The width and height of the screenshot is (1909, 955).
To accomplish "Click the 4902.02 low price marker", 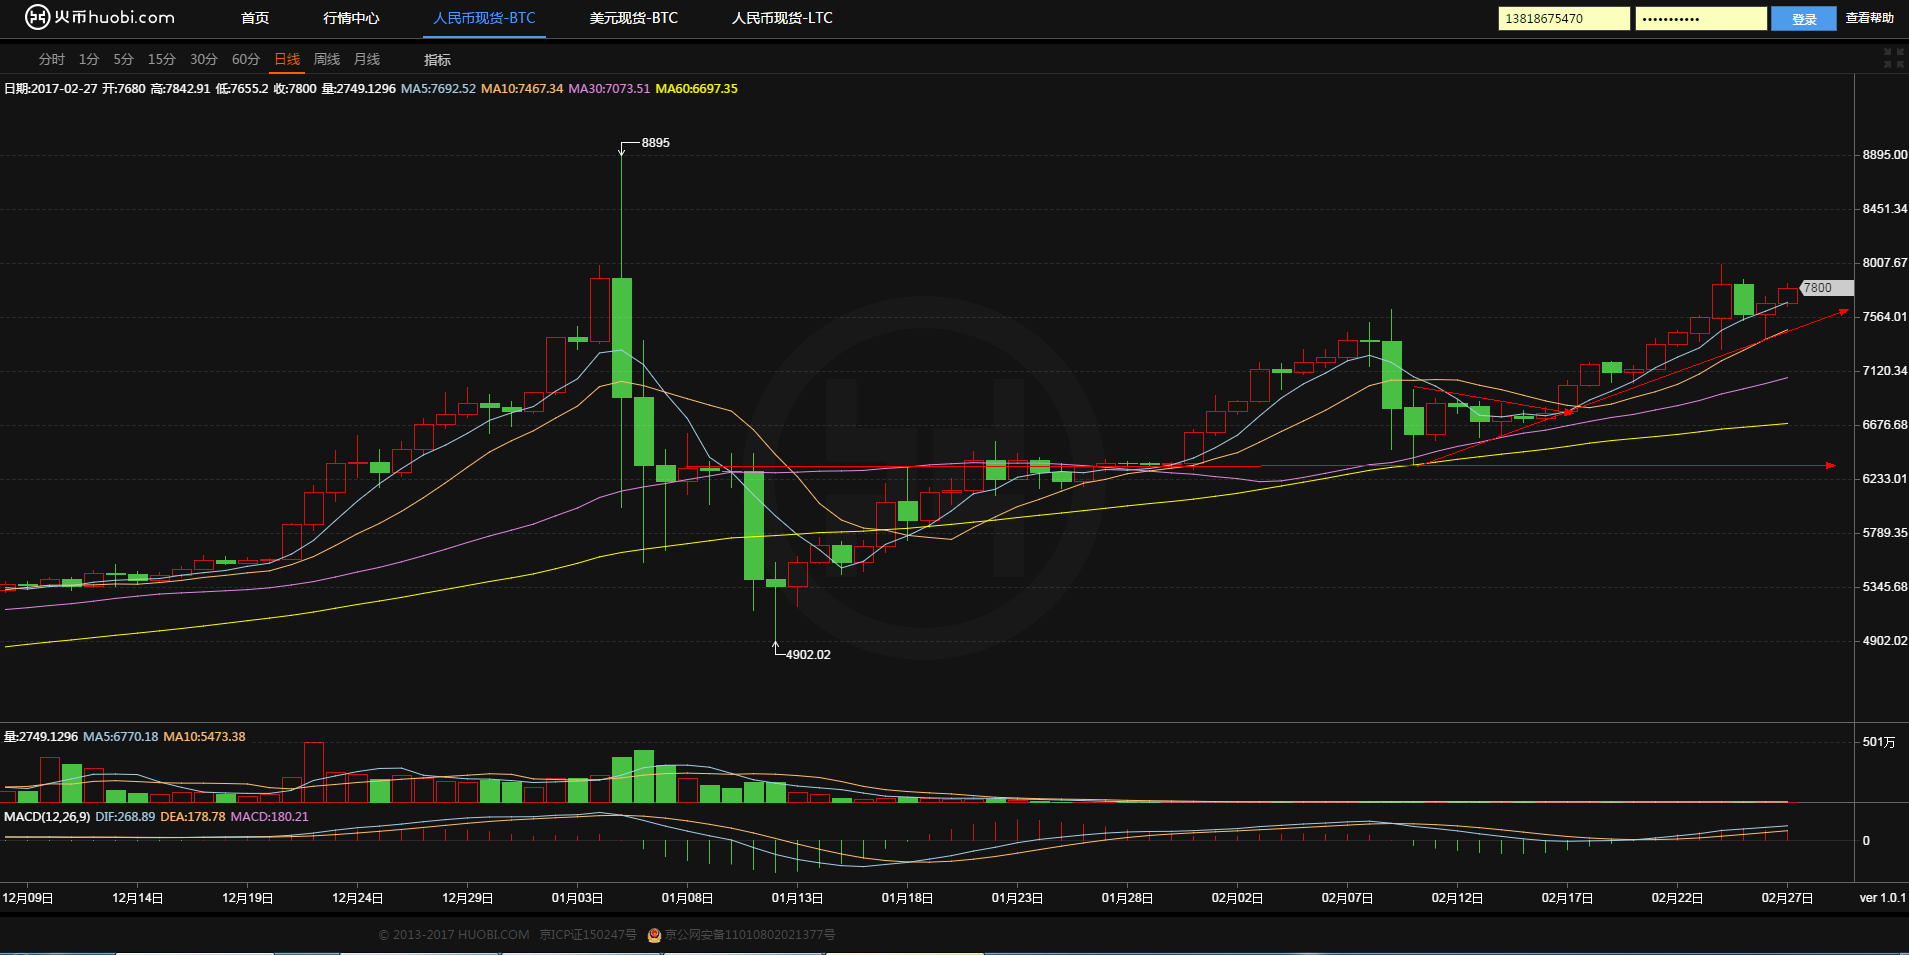I will coord(808,655).
